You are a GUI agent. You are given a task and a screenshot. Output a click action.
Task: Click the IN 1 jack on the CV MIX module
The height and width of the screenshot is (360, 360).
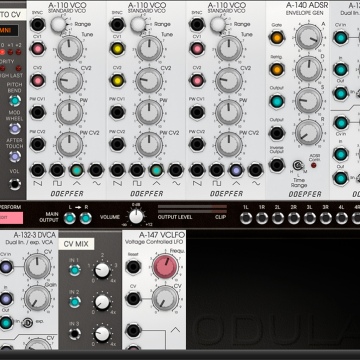coord(75,270)
